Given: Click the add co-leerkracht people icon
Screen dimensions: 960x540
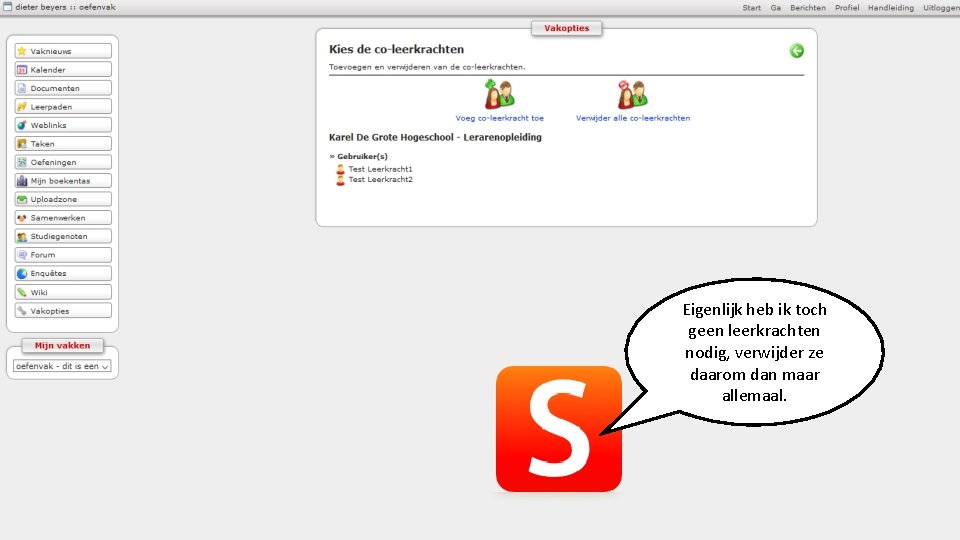Looking at the screenshot, I should coord(500,94).
